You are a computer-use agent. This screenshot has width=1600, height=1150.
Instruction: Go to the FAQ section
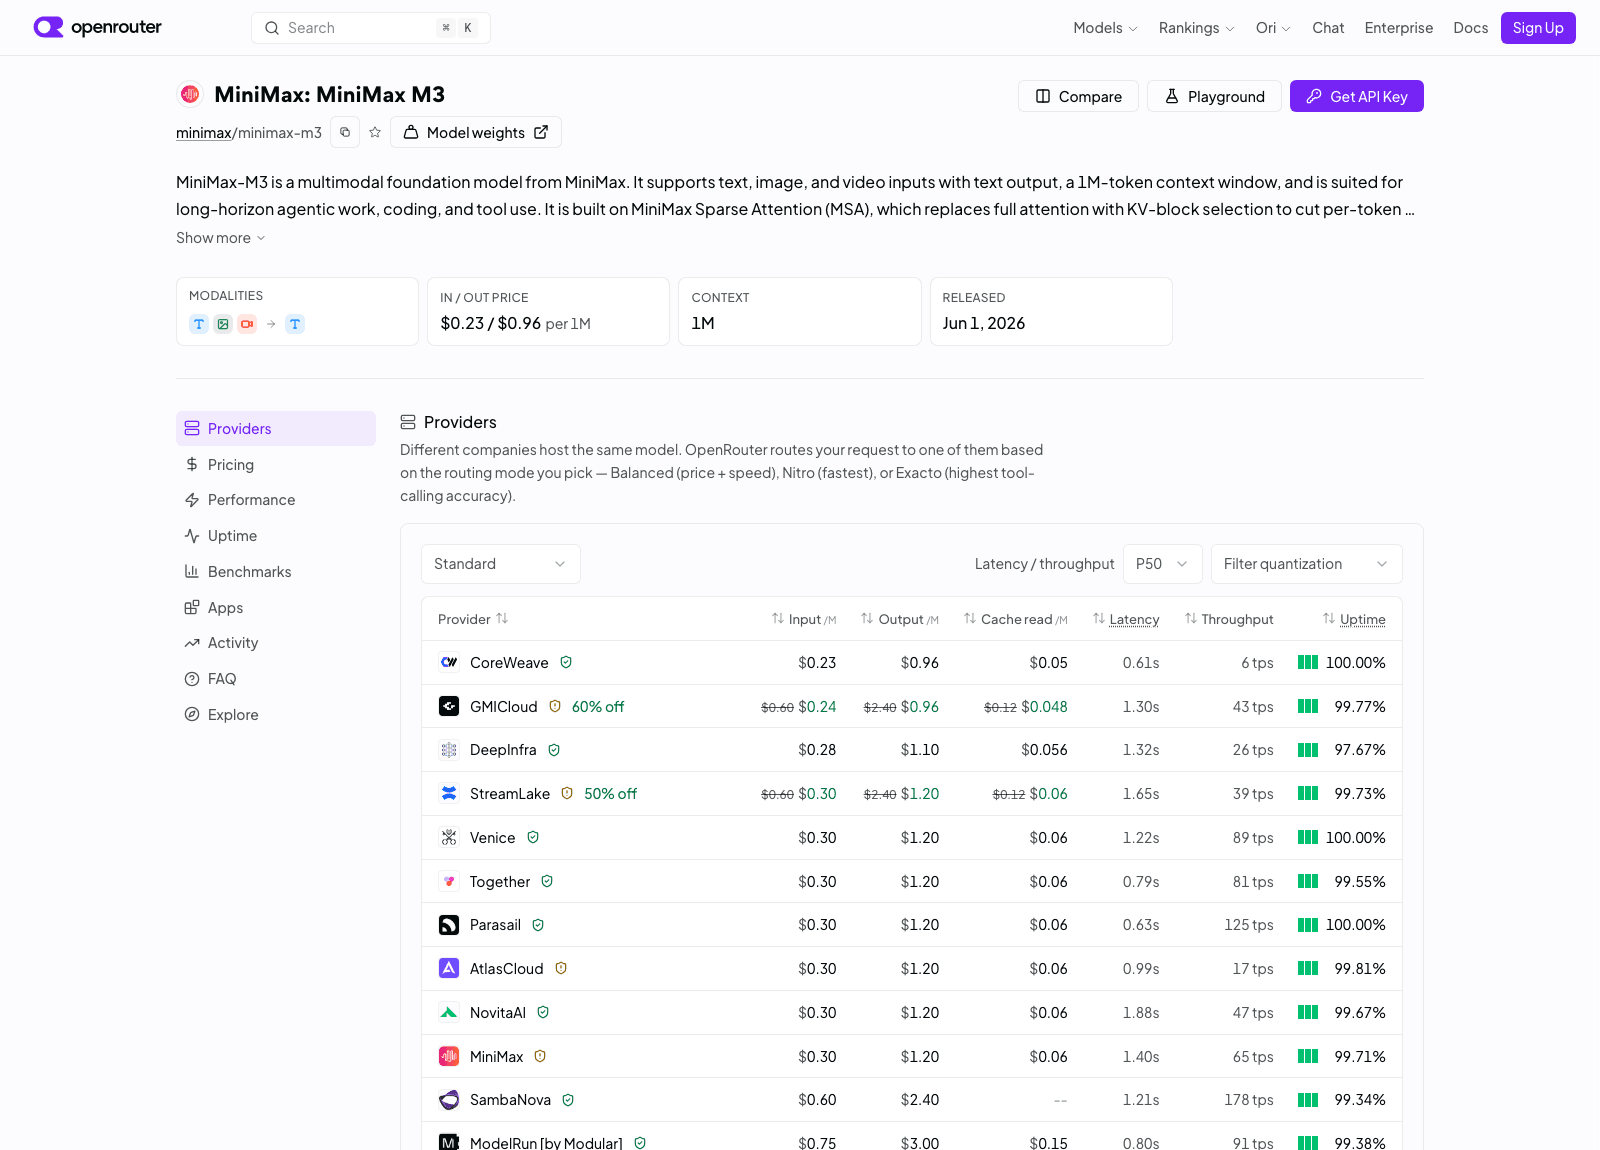pyautogui.click(x=276, y=679)
